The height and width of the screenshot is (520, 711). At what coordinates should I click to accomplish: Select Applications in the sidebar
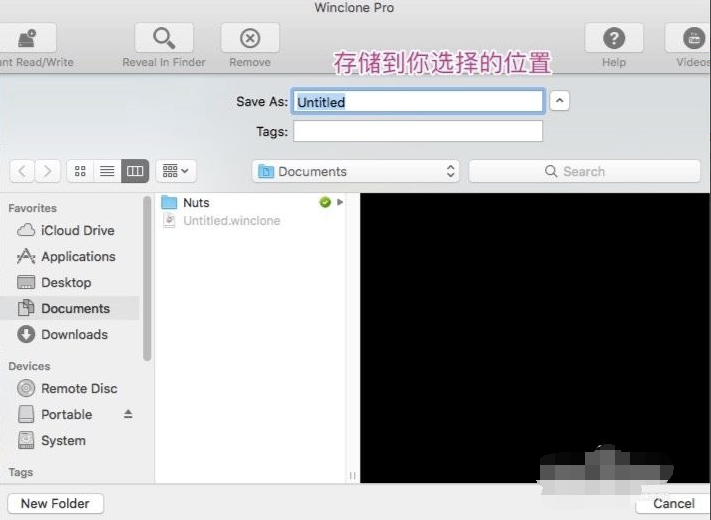coord(70,257)
